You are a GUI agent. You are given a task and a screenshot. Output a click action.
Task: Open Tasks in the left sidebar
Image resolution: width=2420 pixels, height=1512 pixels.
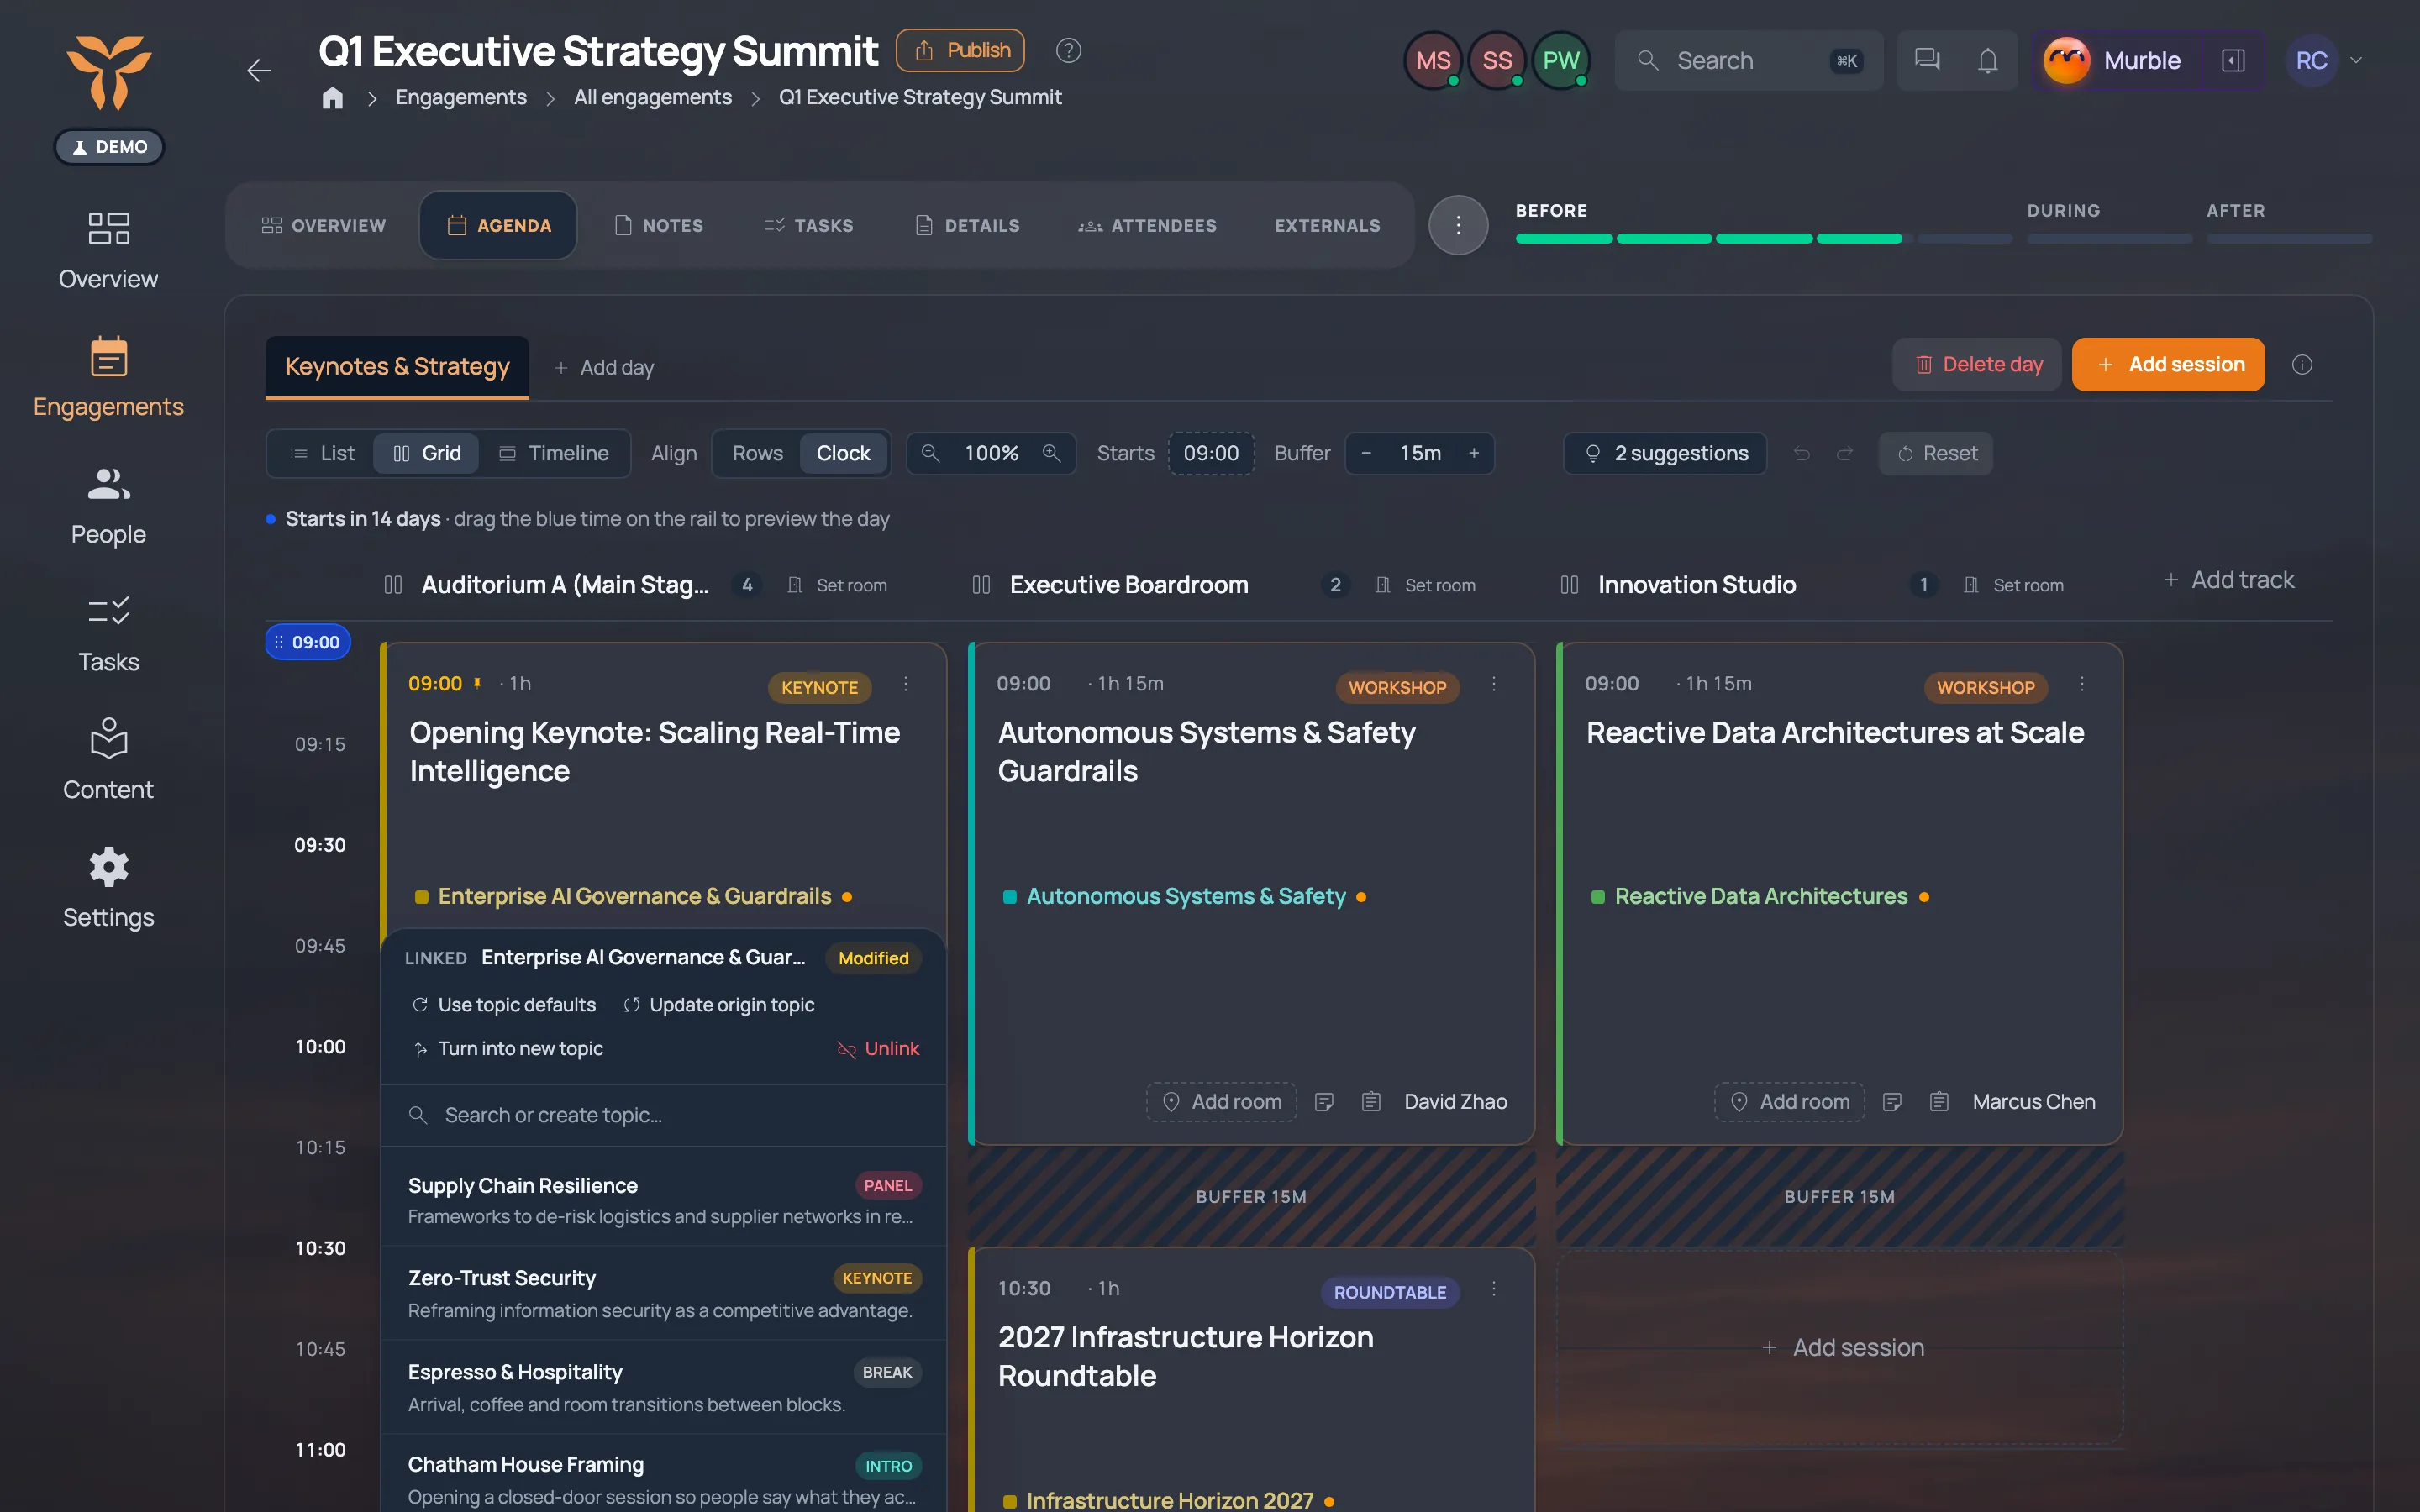point(108,634)
